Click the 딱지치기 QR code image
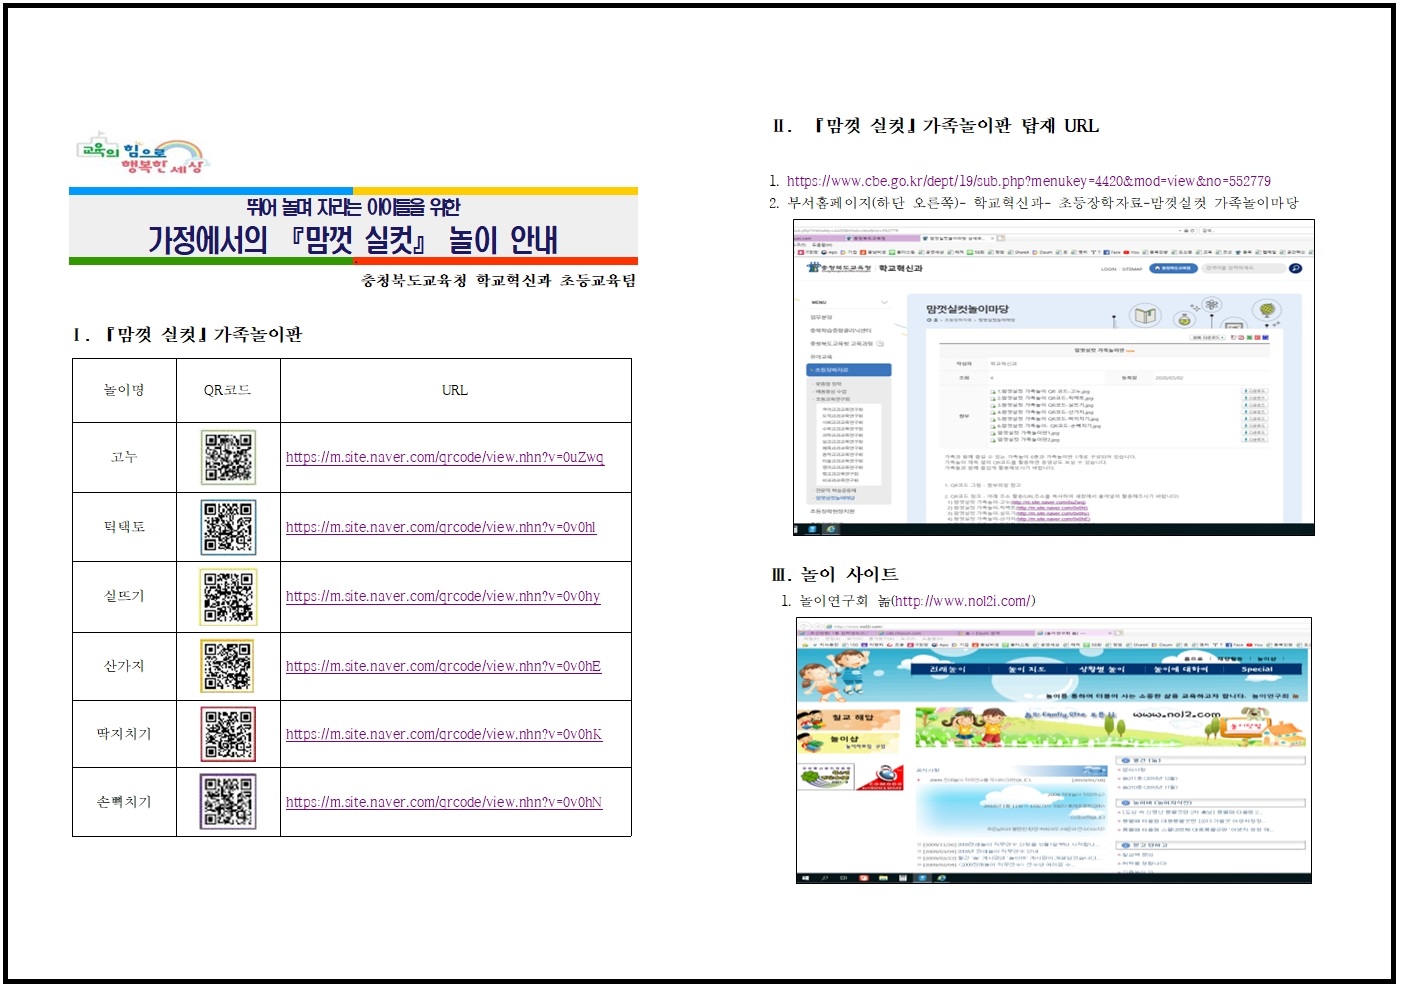Screen dimensions: 1403x992 point(228,734)
